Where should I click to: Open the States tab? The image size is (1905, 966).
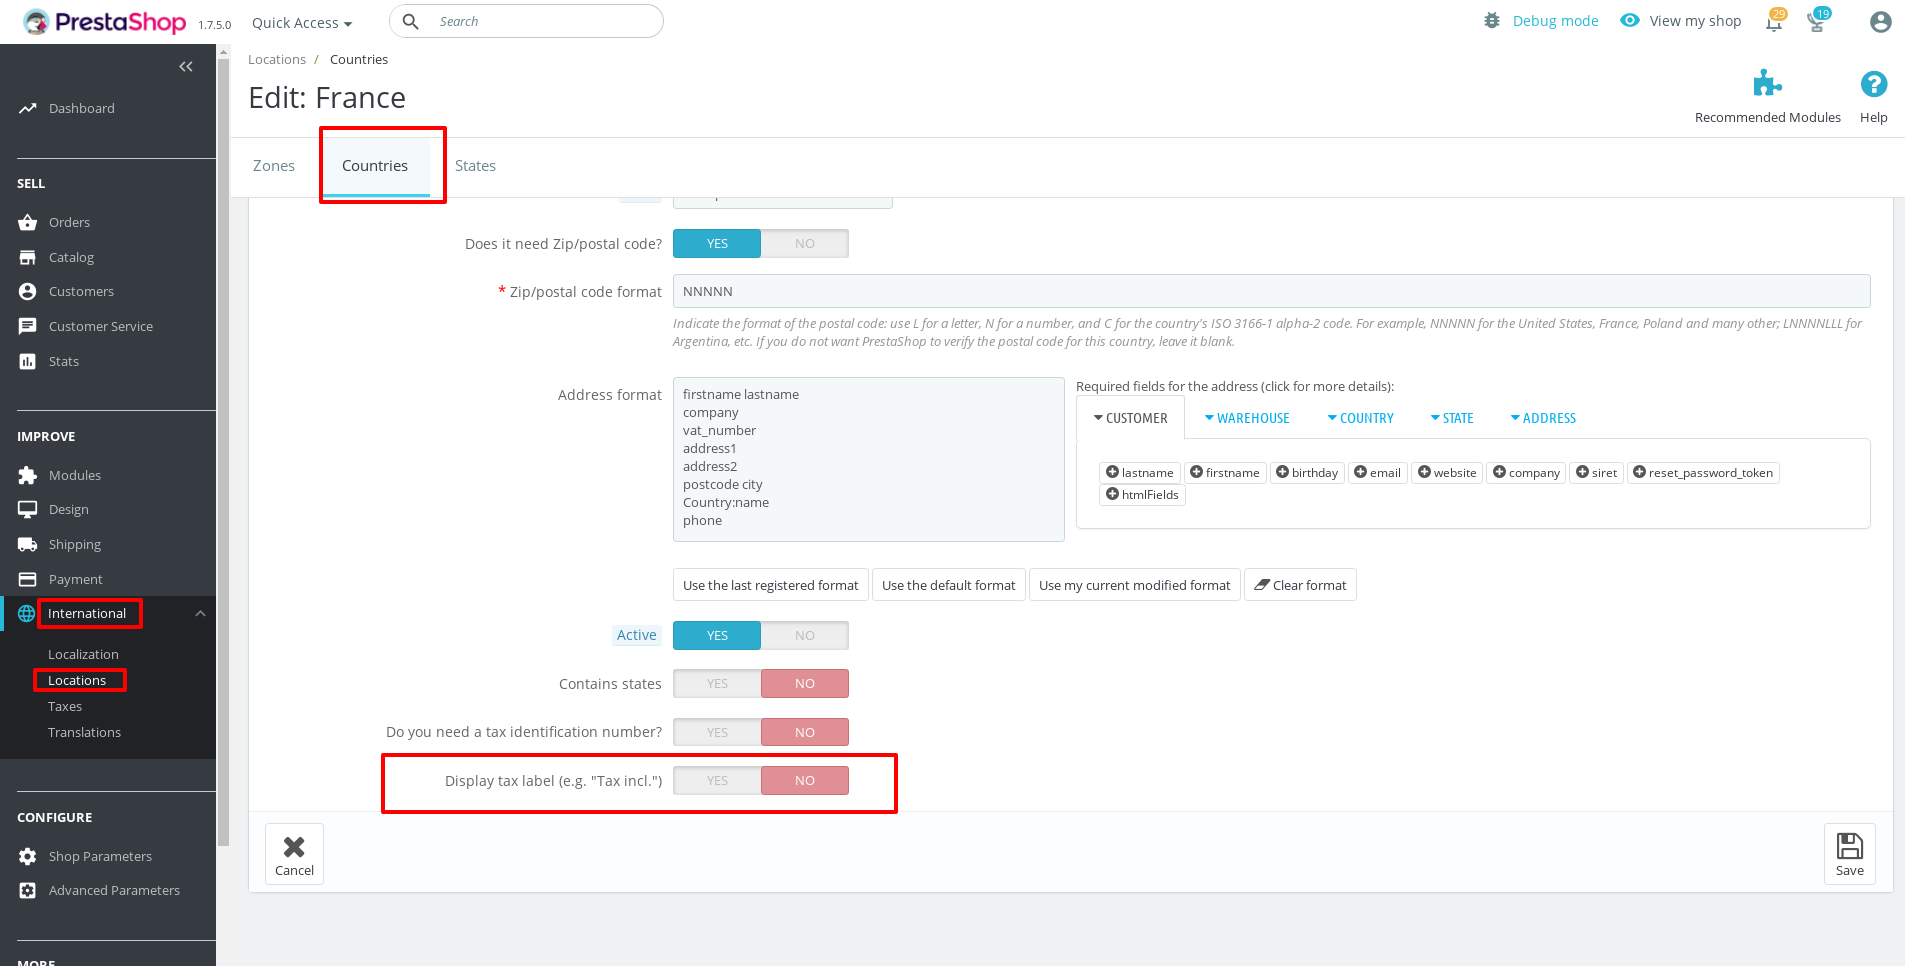pyautogui.click(x=475, y=165)
